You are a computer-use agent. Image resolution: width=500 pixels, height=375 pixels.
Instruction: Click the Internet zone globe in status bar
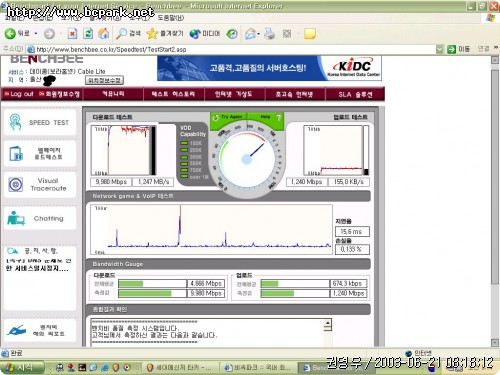coord(409,353)
